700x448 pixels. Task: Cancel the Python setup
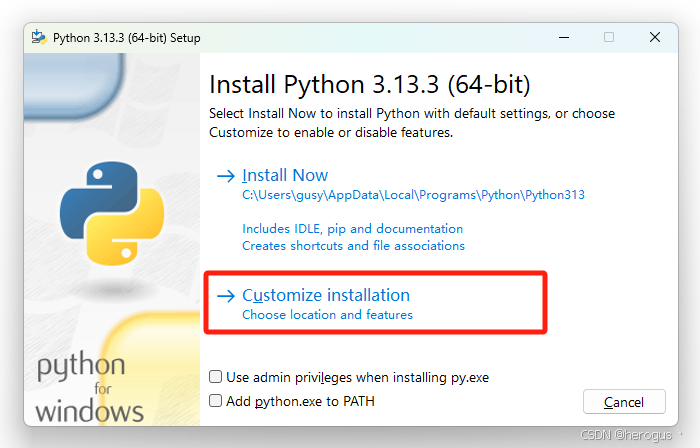coord(624,402)
